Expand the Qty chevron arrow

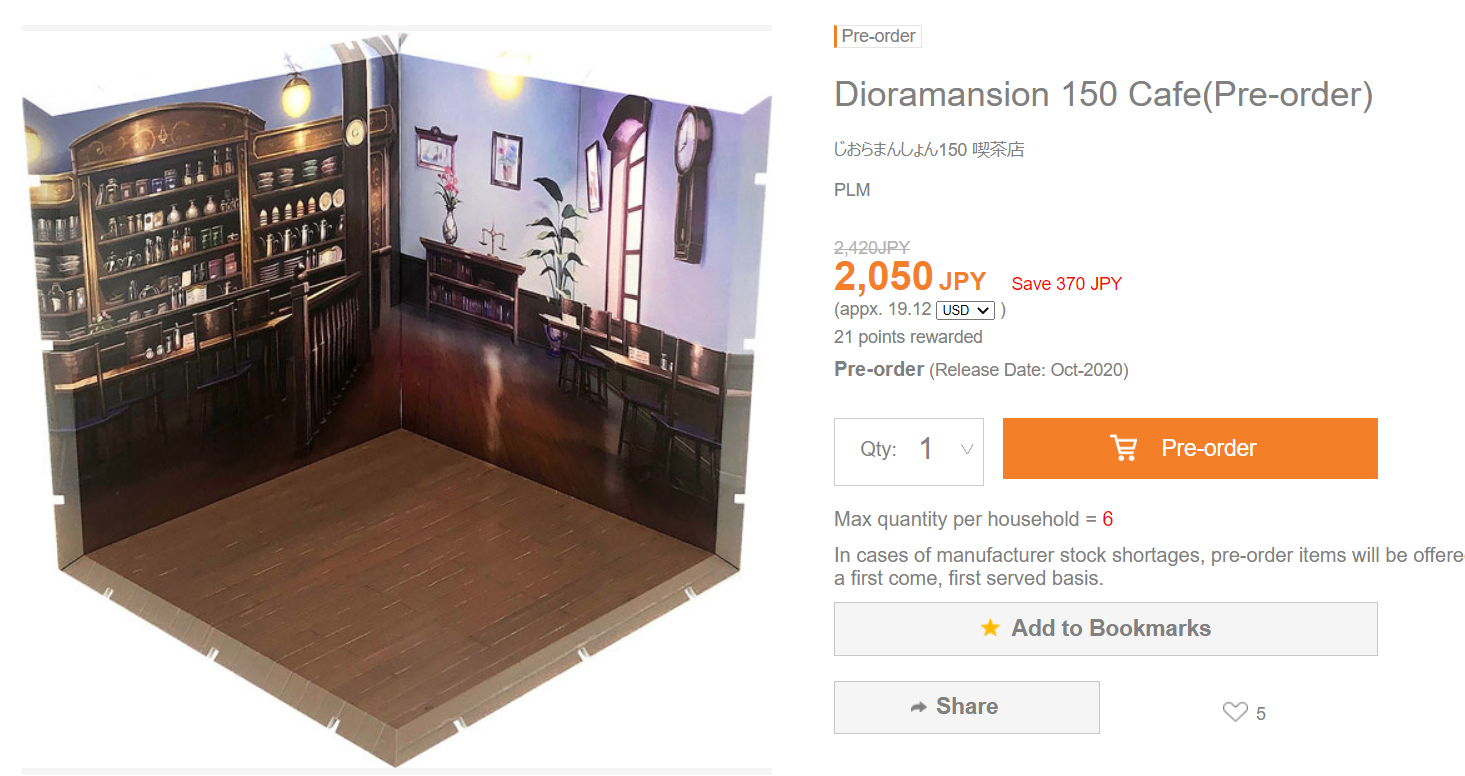coord(967,450)
